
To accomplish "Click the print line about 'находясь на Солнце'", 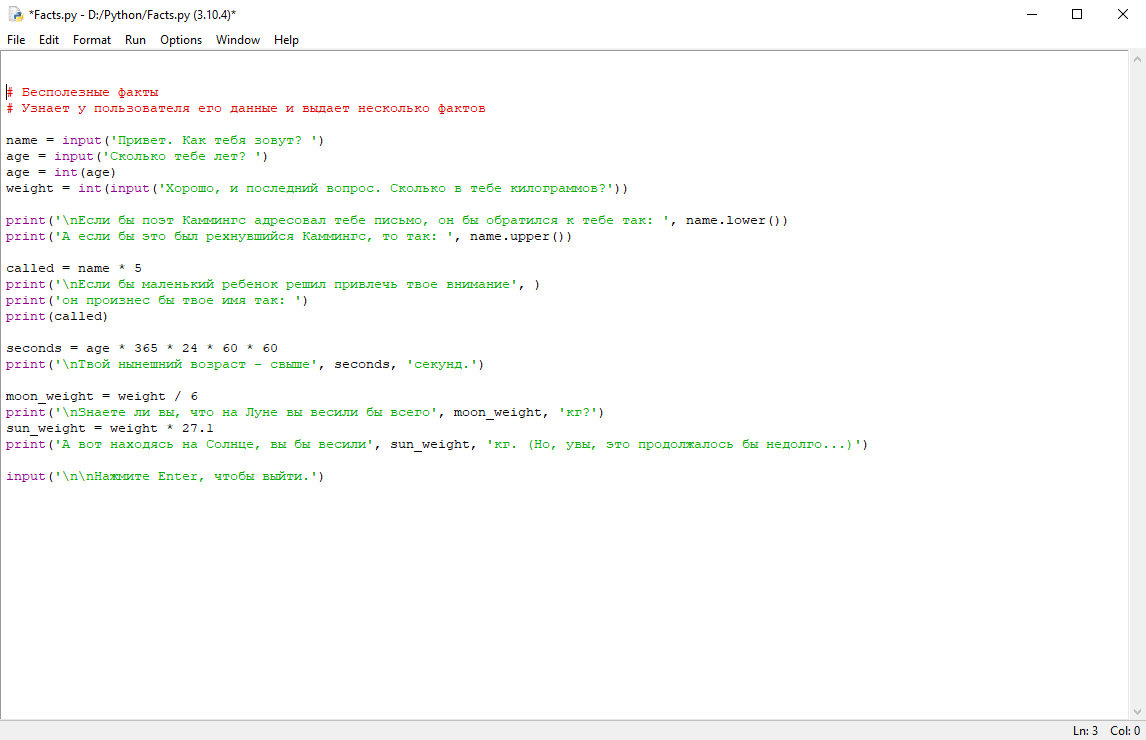I will click(x=437, y=445).
